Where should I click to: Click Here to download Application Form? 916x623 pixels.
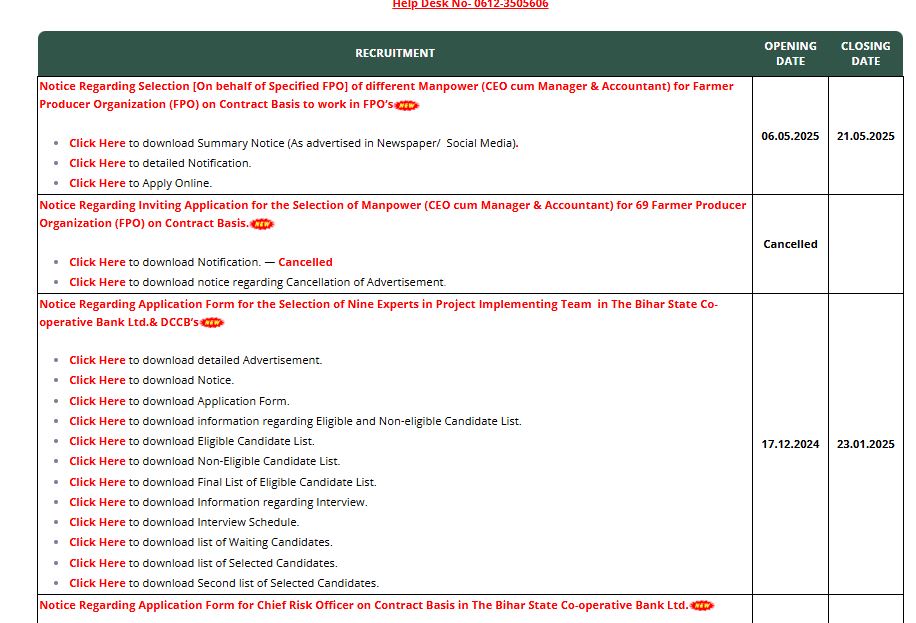[97, 401]
